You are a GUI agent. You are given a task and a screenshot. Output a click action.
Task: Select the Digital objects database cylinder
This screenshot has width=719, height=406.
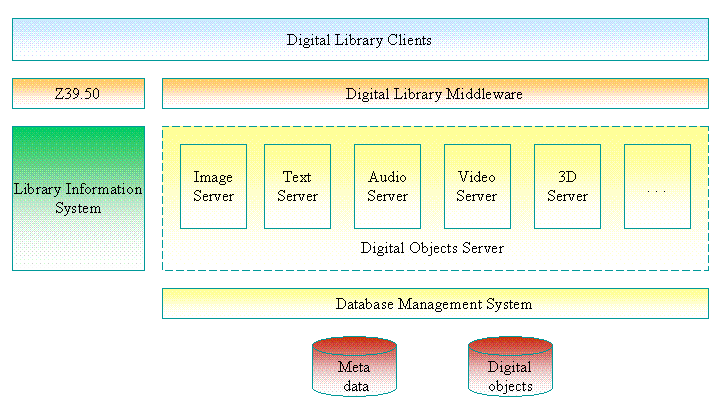point(510,366)
